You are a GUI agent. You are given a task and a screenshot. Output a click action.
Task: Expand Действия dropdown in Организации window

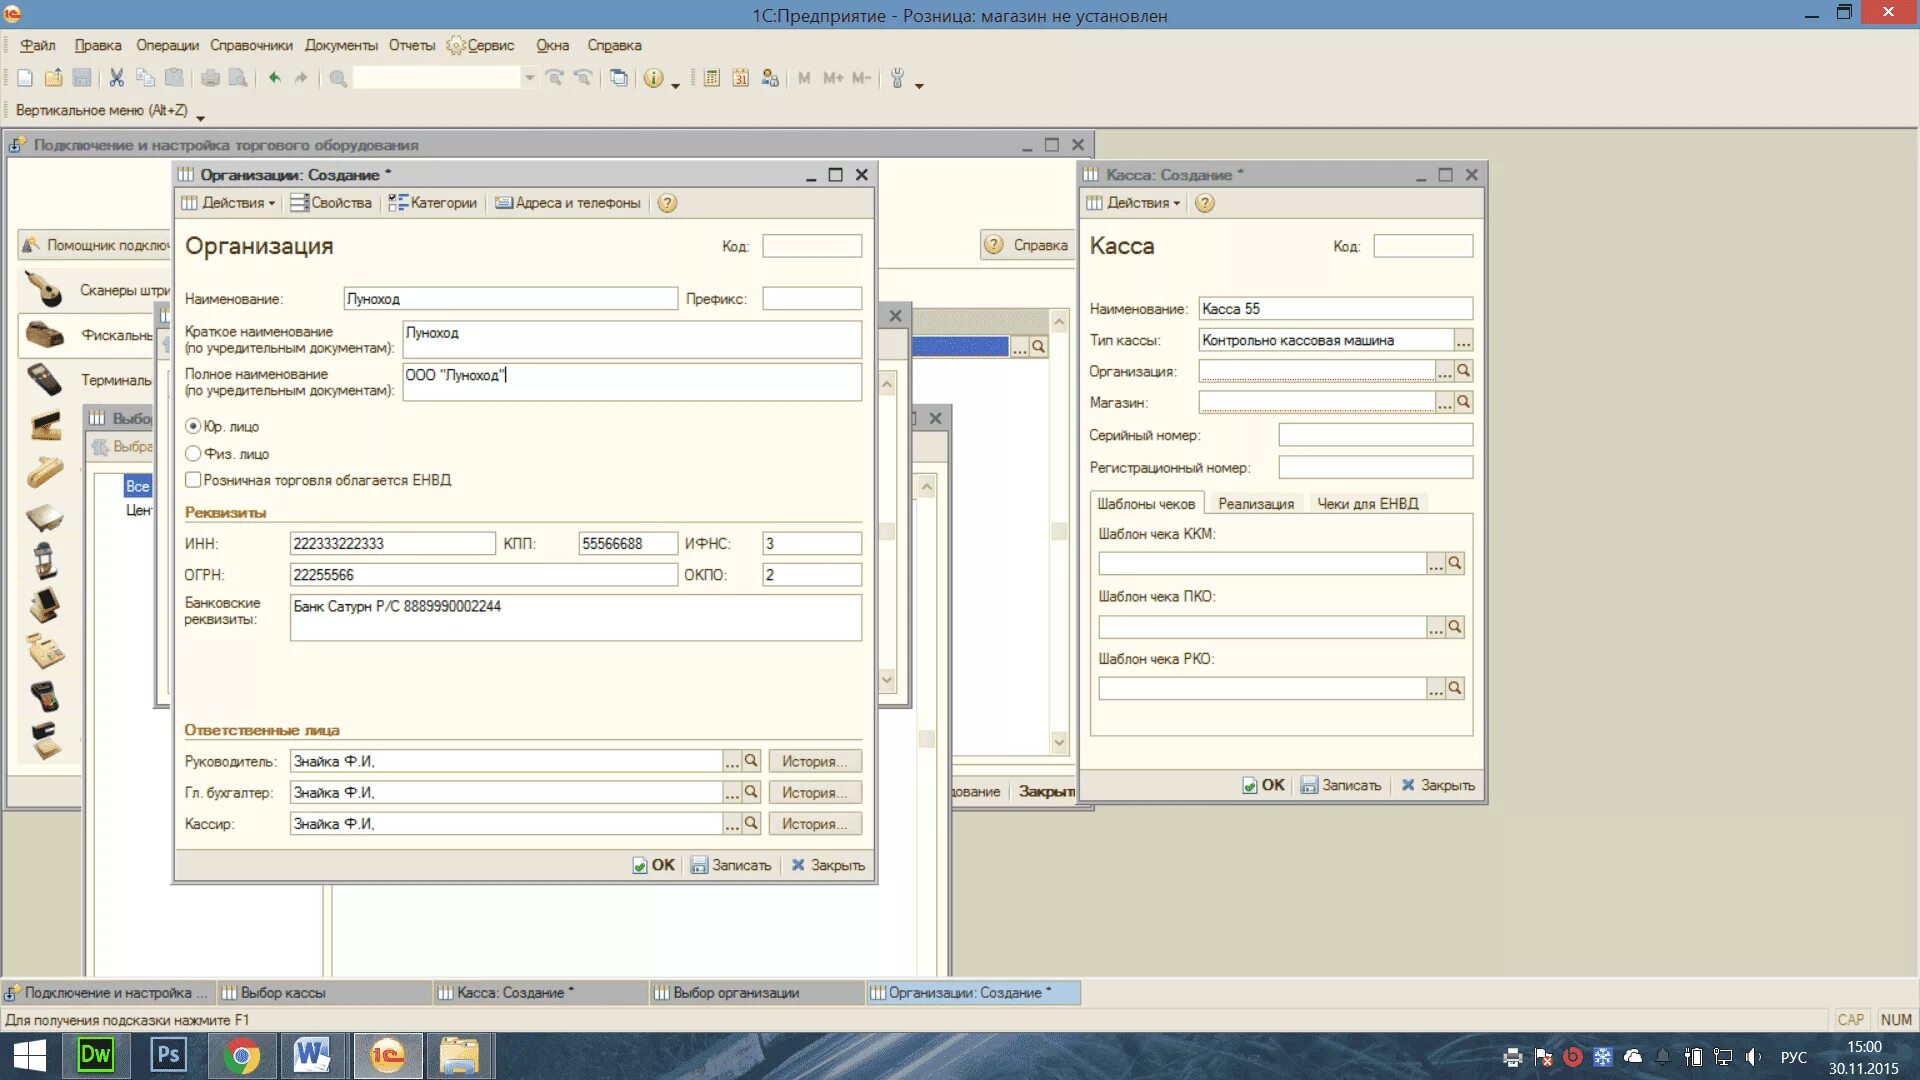(x=228, y=203)
